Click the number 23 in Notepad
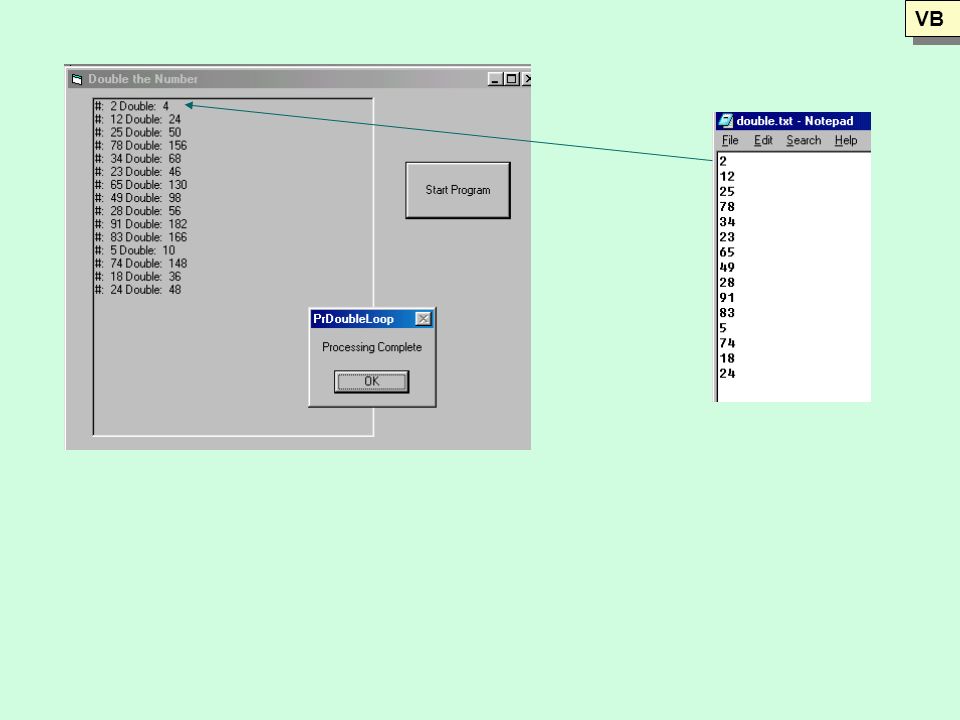 (727, 237)
